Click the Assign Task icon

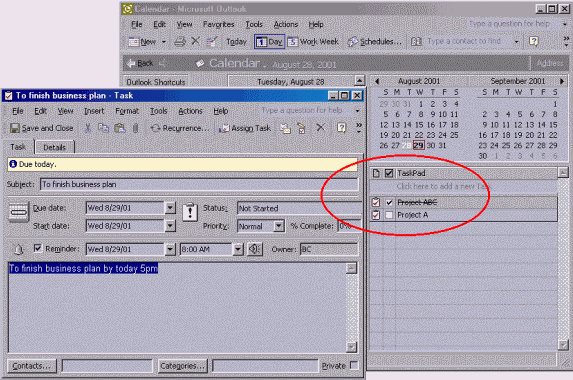coord(224,128)
